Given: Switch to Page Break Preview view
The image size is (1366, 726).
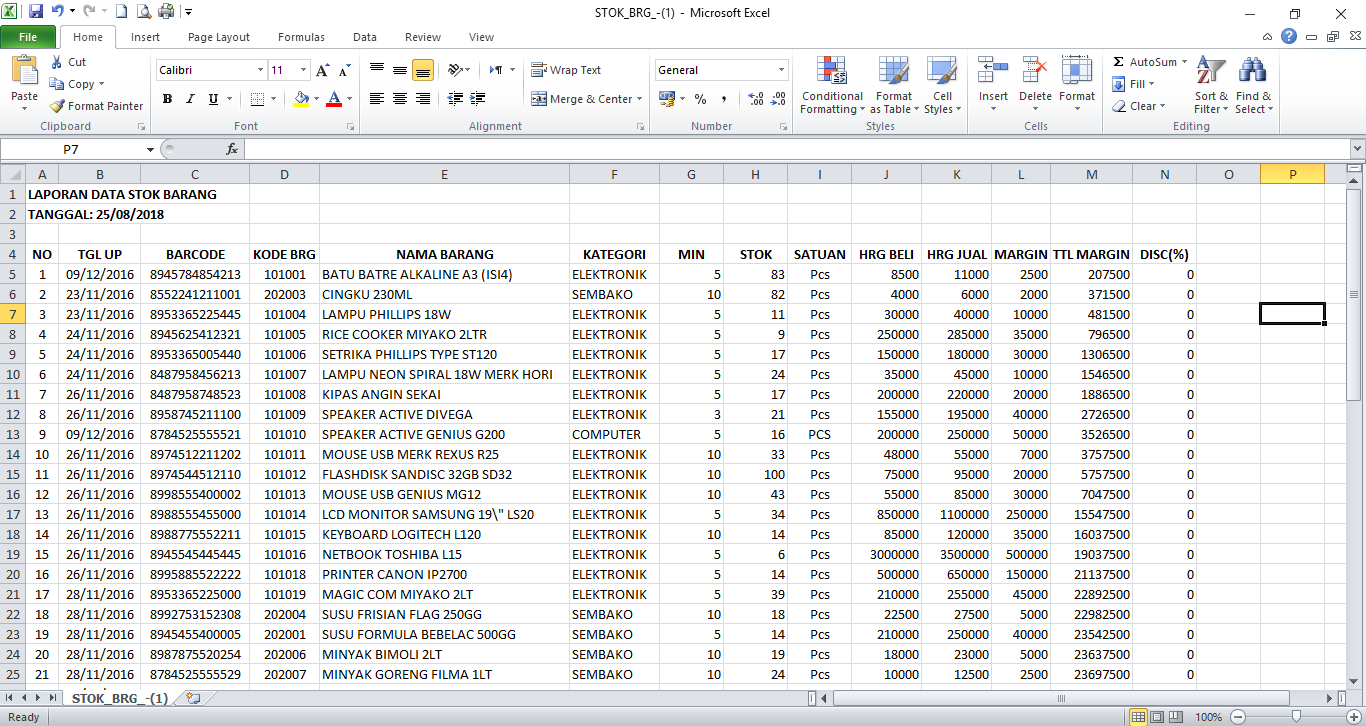Looking at the screenshot, I should coord(1178,717).
